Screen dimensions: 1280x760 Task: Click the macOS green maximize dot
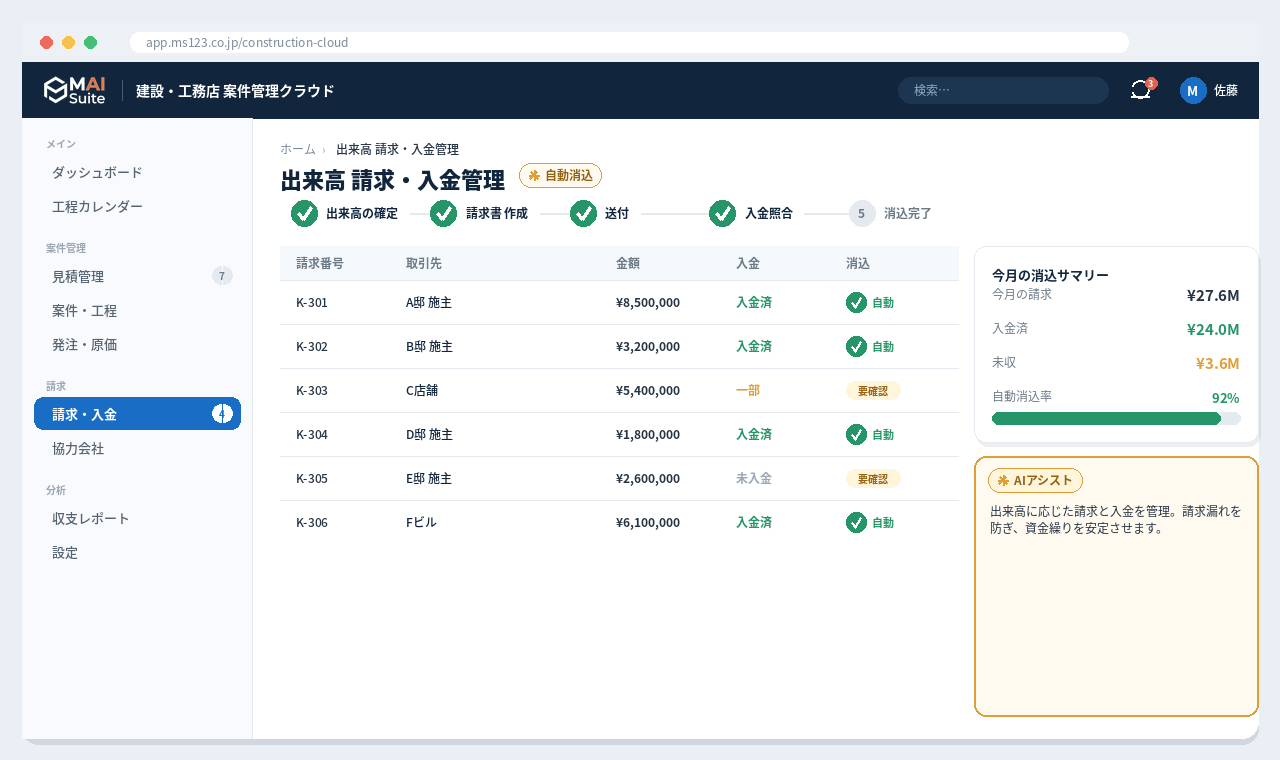pos(90,42)
